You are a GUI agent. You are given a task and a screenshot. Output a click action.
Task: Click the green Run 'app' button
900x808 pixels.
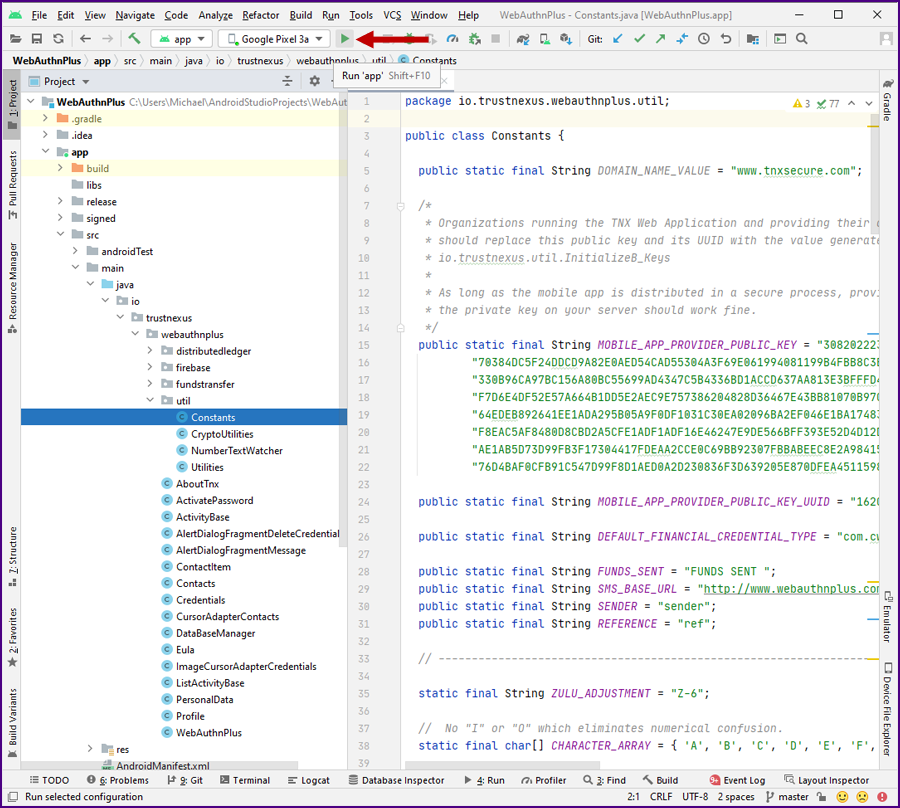click(345, 39)
